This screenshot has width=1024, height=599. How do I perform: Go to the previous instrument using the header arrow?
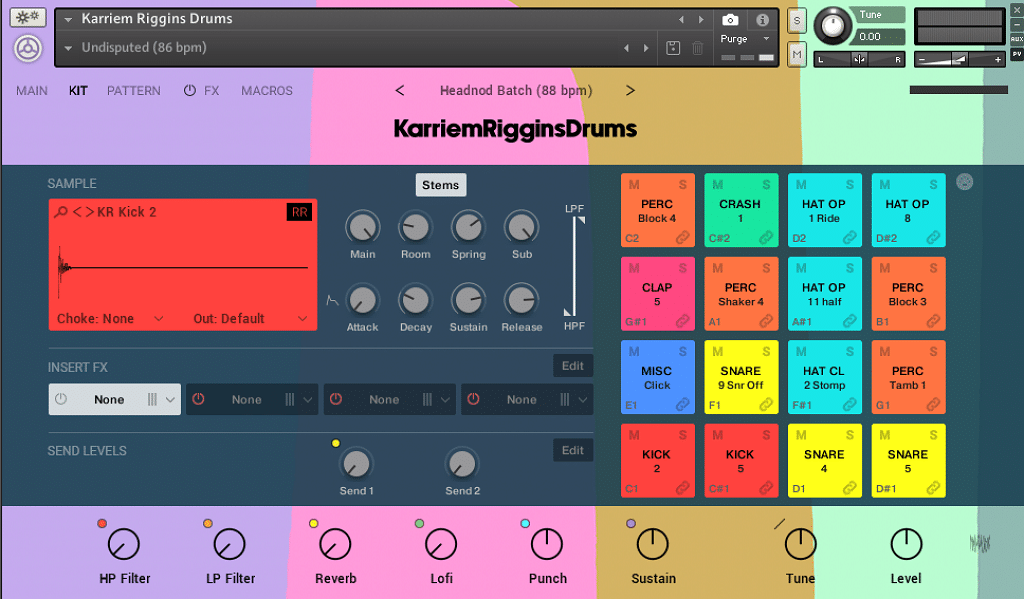tap(681, 20)
